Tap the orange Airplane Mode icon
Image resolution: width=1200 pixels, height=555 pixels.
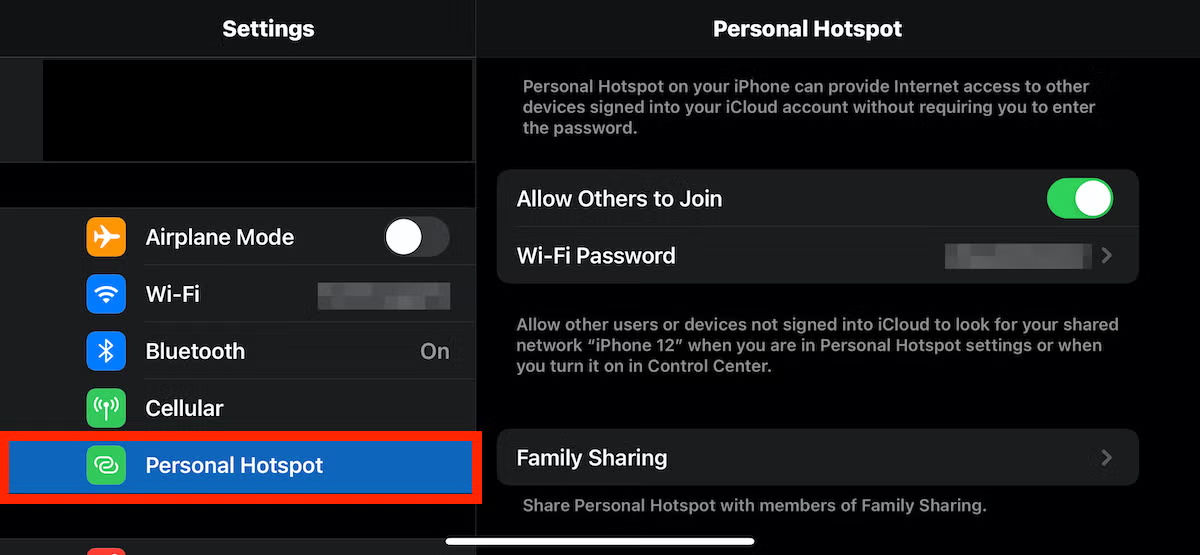106,237
